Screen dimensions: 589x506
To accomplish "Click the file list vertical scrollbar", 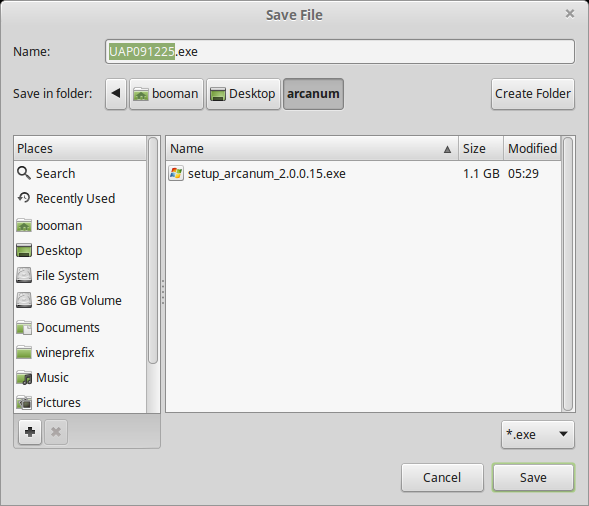I will tap(568, 274).
